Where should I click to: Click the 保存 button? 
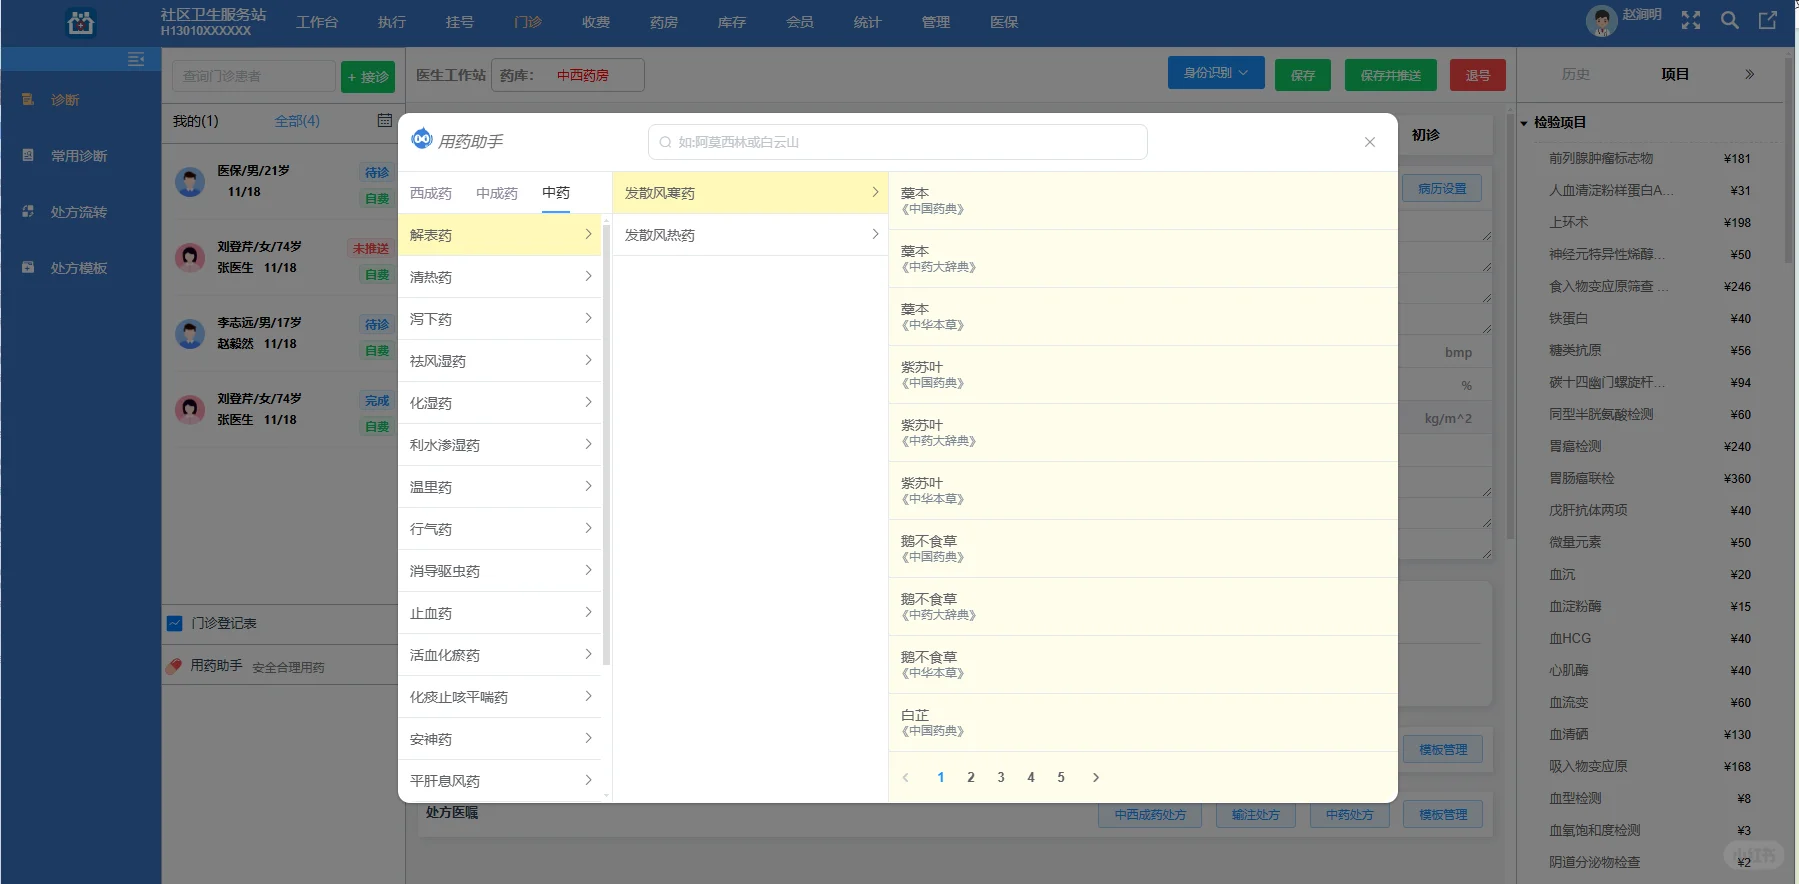pos(1303,75)
